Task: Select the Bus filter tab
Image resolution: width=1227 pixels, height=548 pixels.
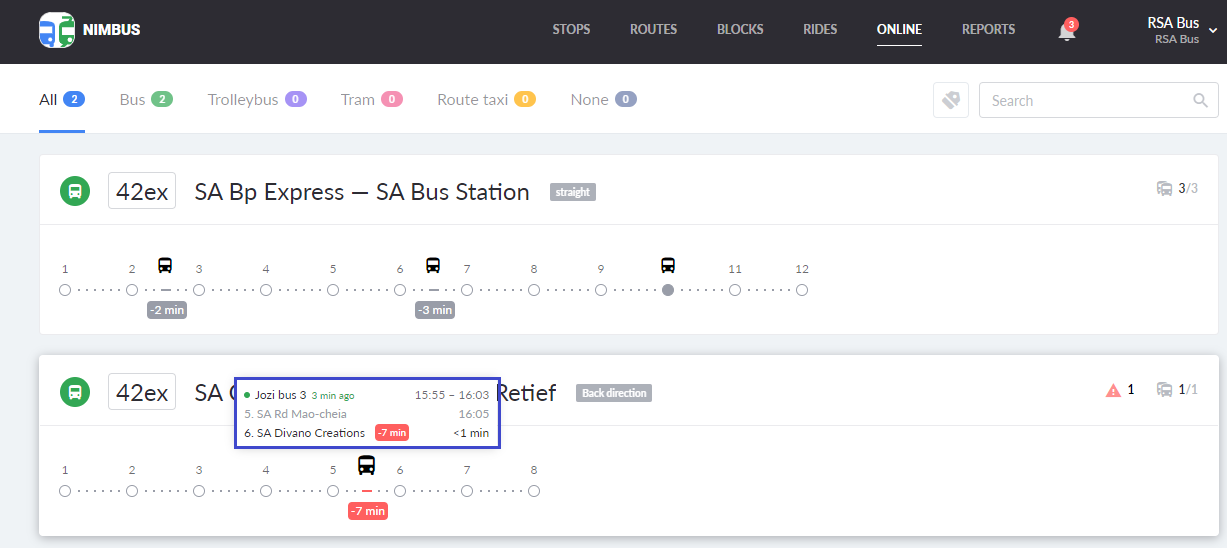Action: [x=146, y=99]
